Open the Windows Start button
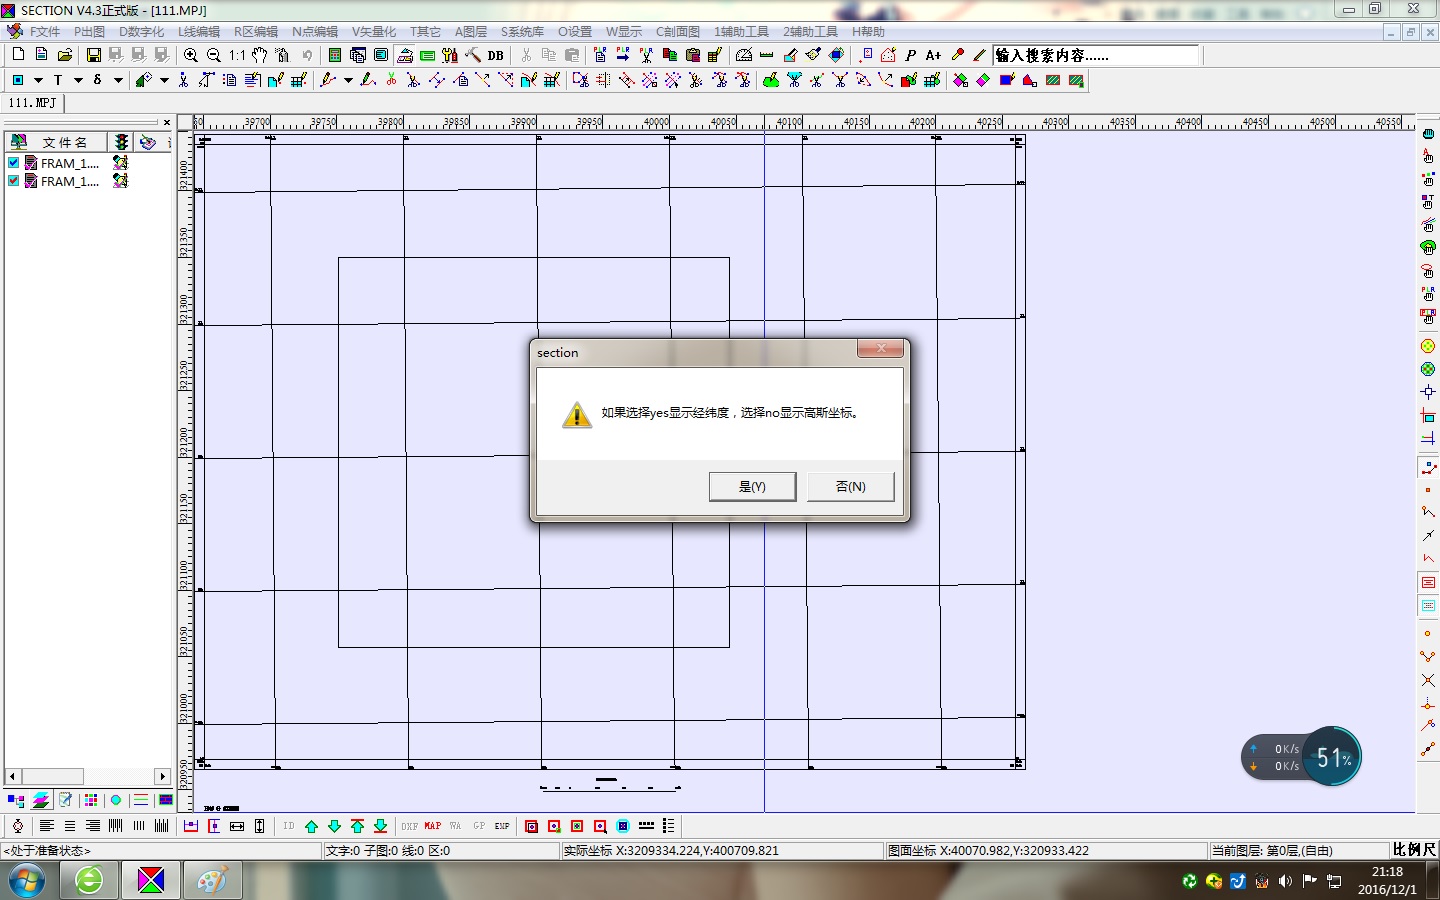Viewport: 1440px width, 900px height. [x=26, y=881]
